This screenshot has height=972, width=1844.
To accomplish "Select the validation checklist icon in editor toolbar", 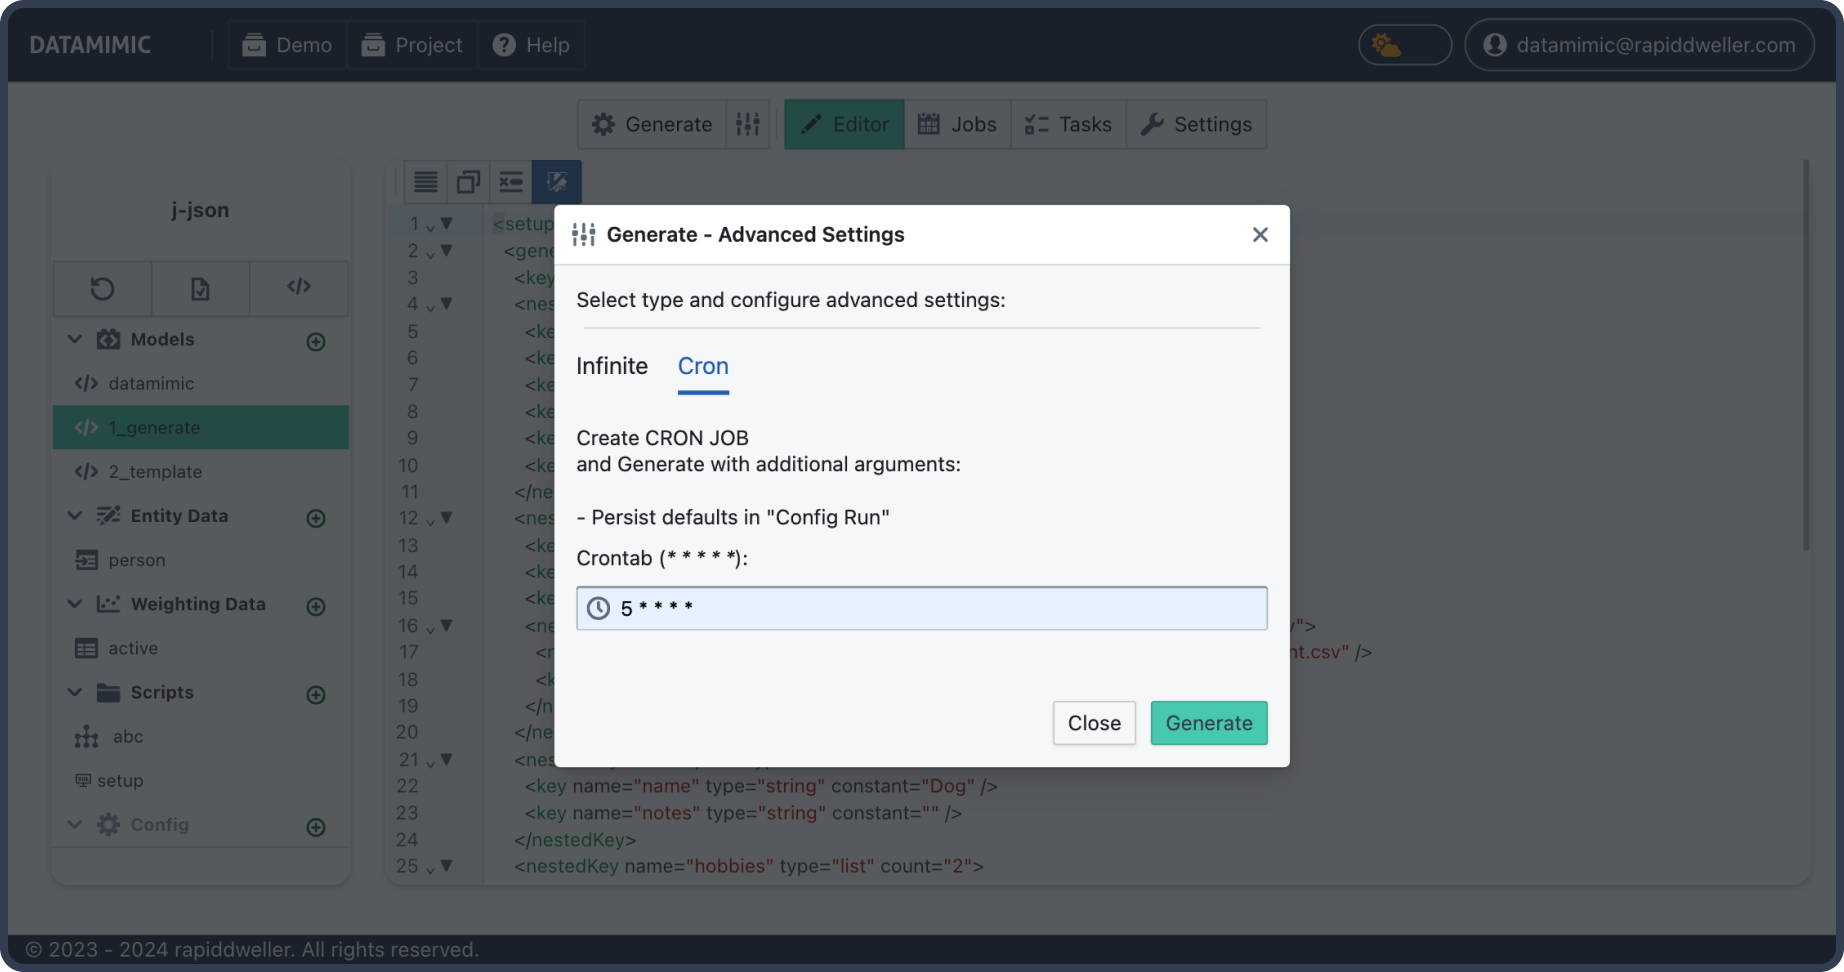I will [x=511, y=181].
